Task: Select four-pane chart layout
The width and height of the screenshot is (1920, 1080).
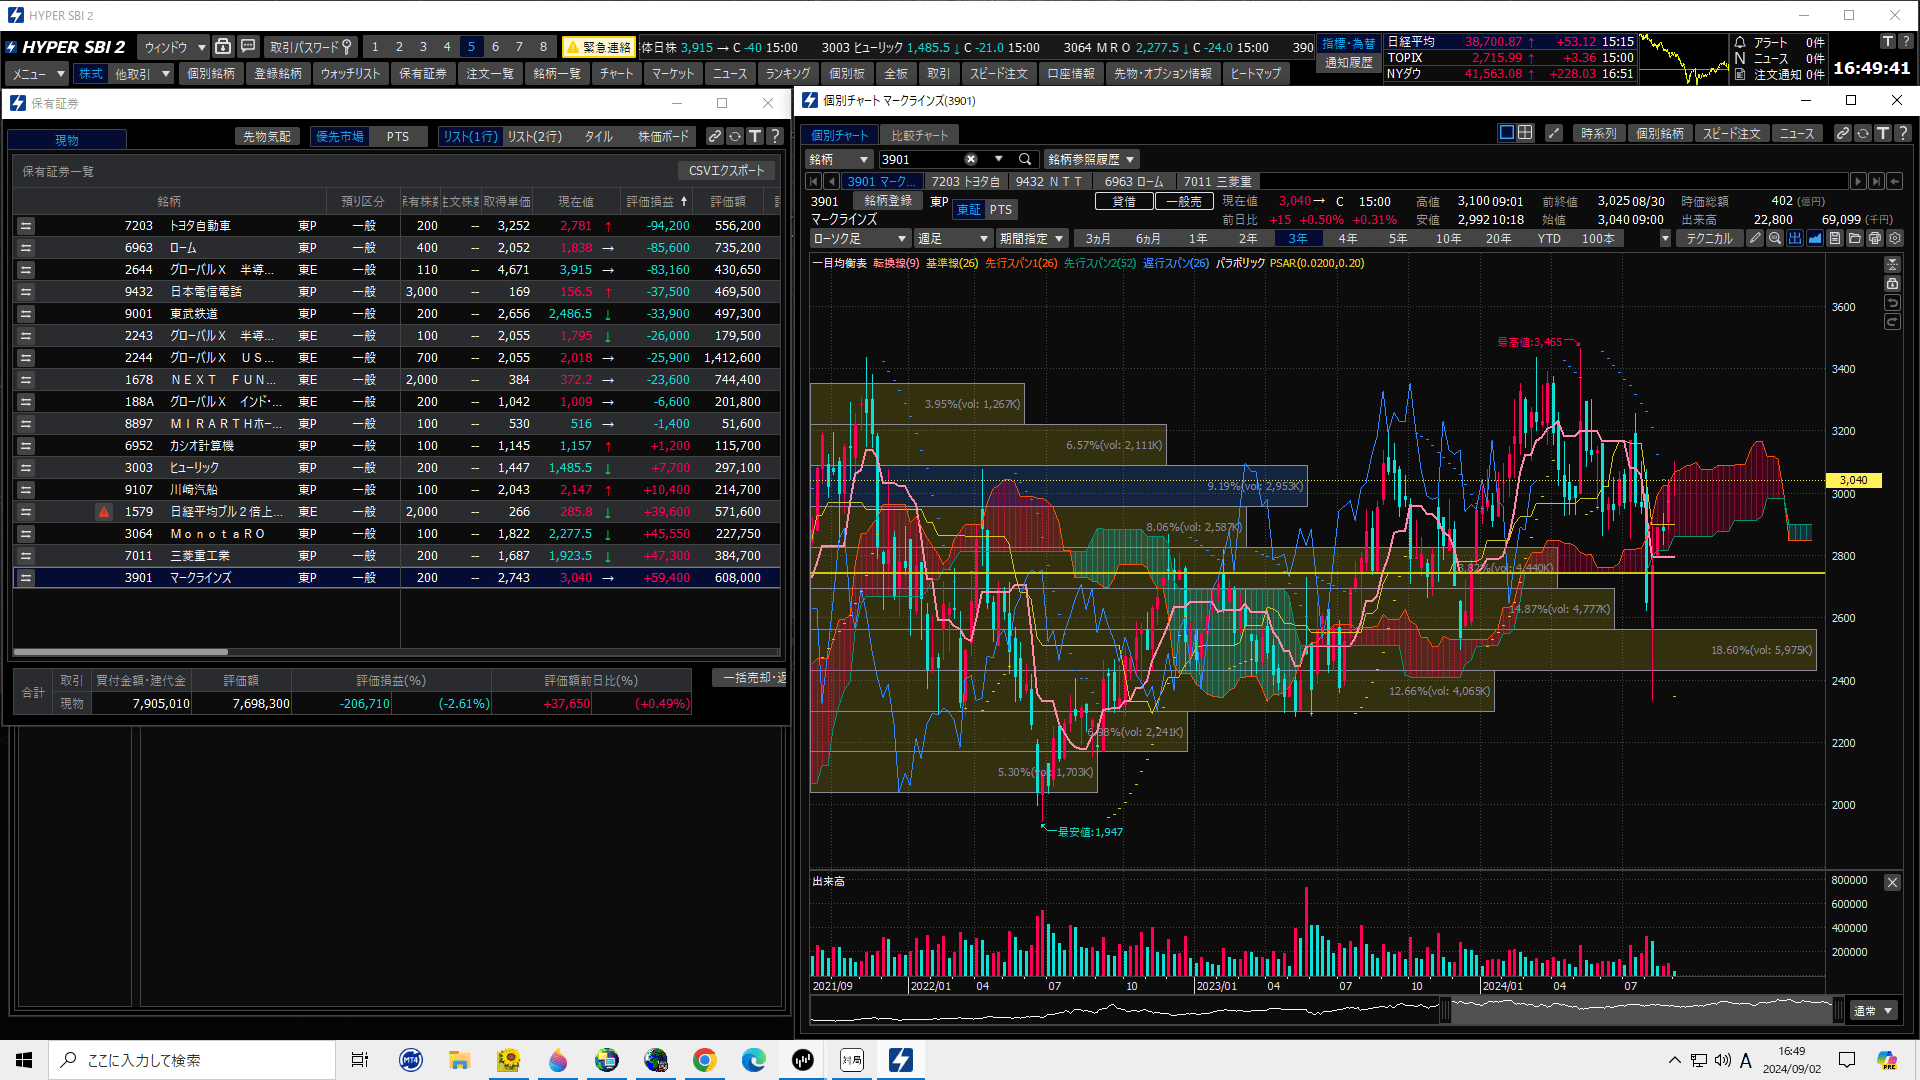Action: (x=1525, y=133)
